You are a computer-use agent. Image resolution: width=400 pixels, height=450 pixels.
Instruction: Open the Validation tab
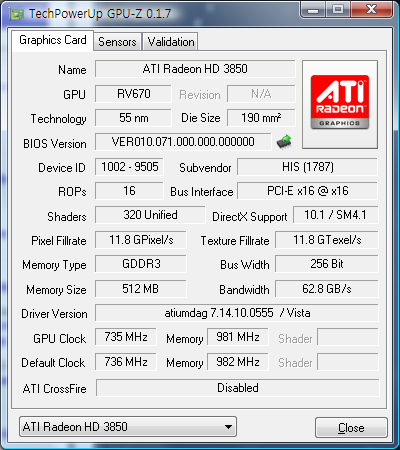pos(171,42)
